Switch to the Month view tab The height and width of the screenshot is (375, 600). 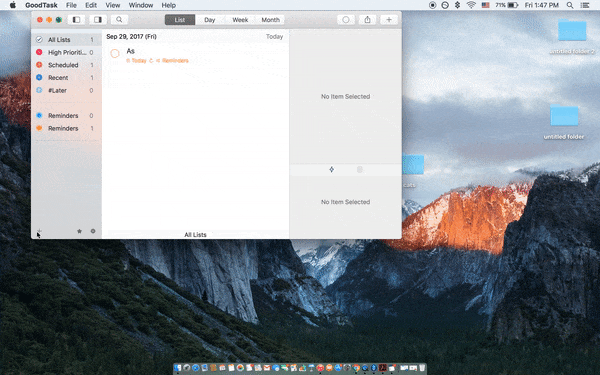pos(271,20)
